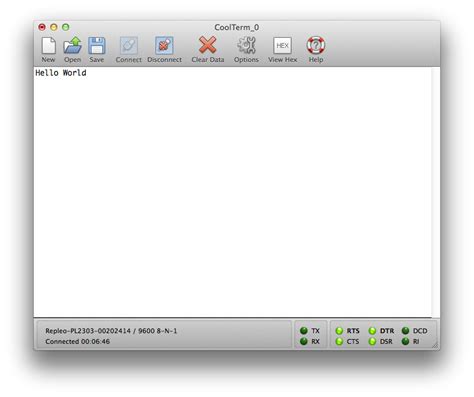Clear Data with the red X icon
This screenshot has width=474, height=397.
(x=208, y=45)
